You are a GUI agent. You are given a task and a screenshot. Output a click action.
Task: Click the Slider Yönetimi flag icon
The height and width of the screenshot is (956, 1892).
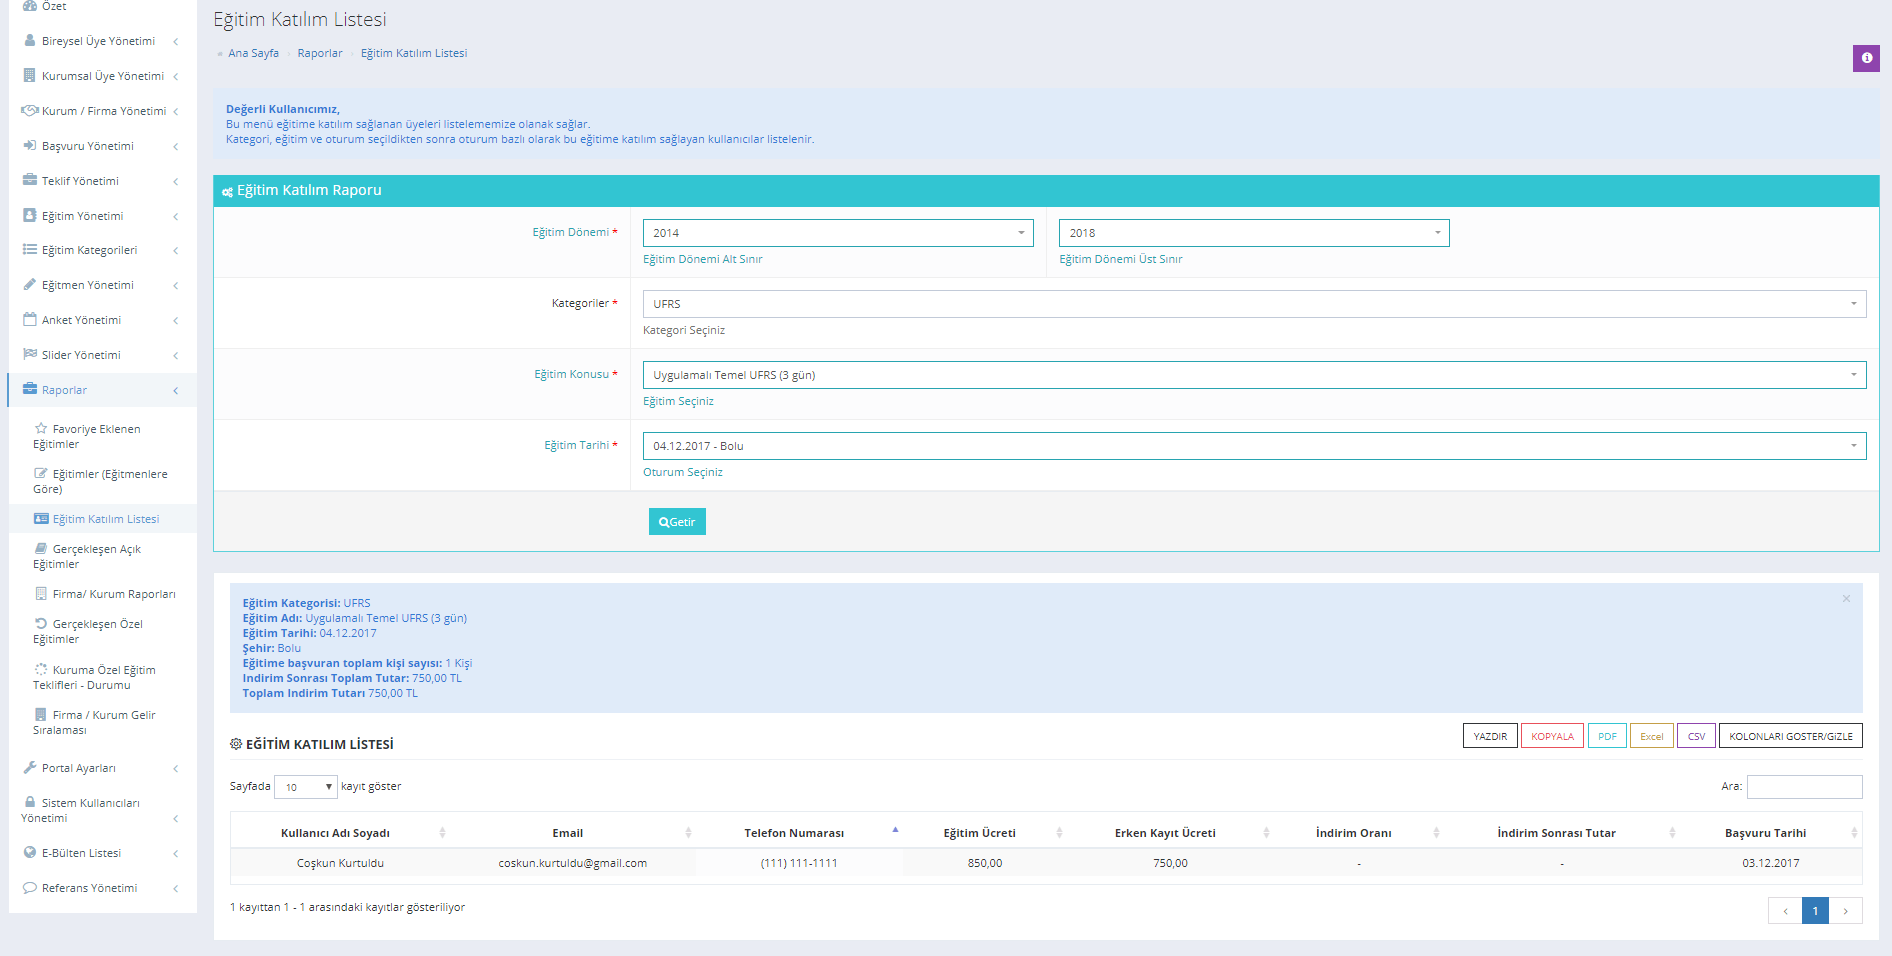[28, 354]
